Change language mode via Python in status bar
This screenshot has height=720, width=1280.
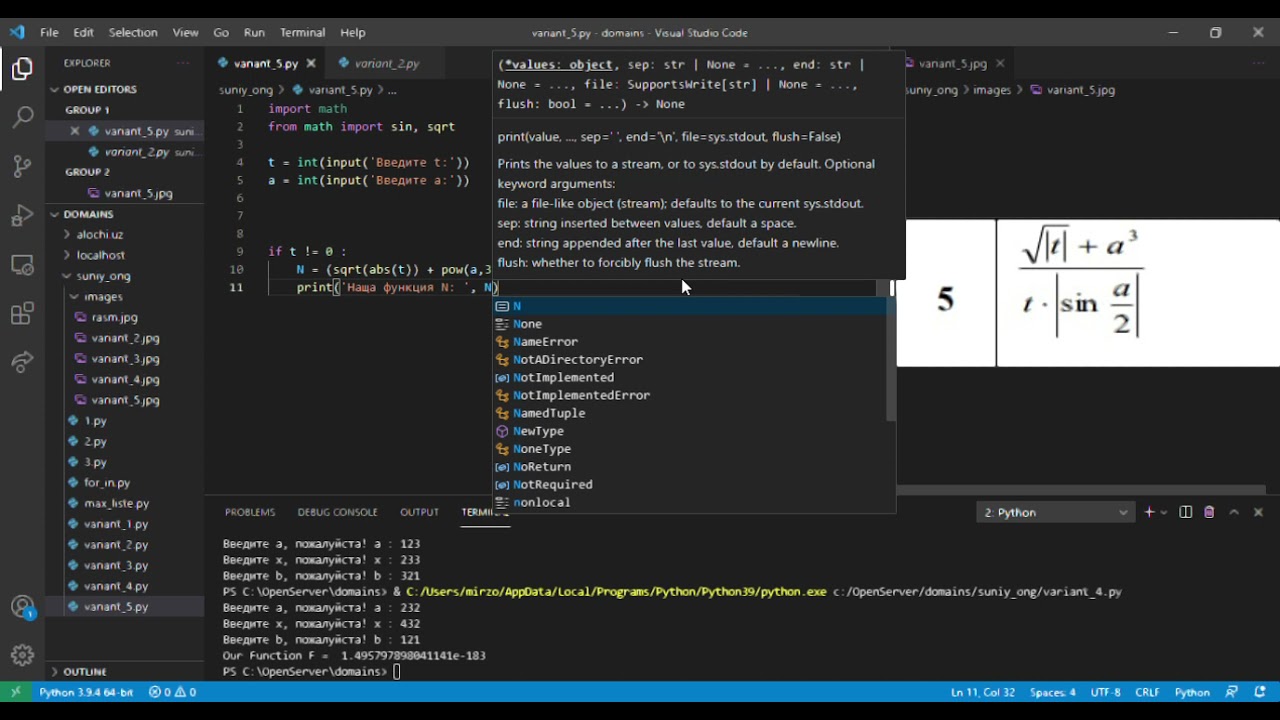click(x=1192, y=692)
